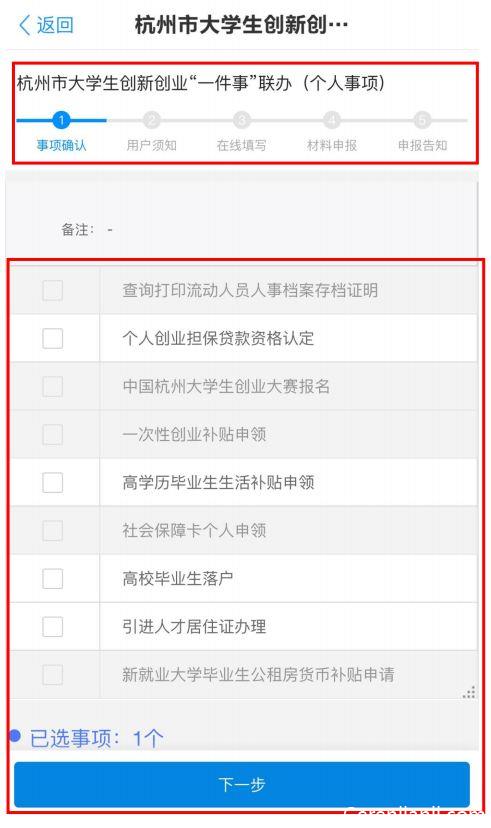This screenshot has width=491, height=828.
Task: Select step 5 circle 申报告知
Action: coord(422,120)
